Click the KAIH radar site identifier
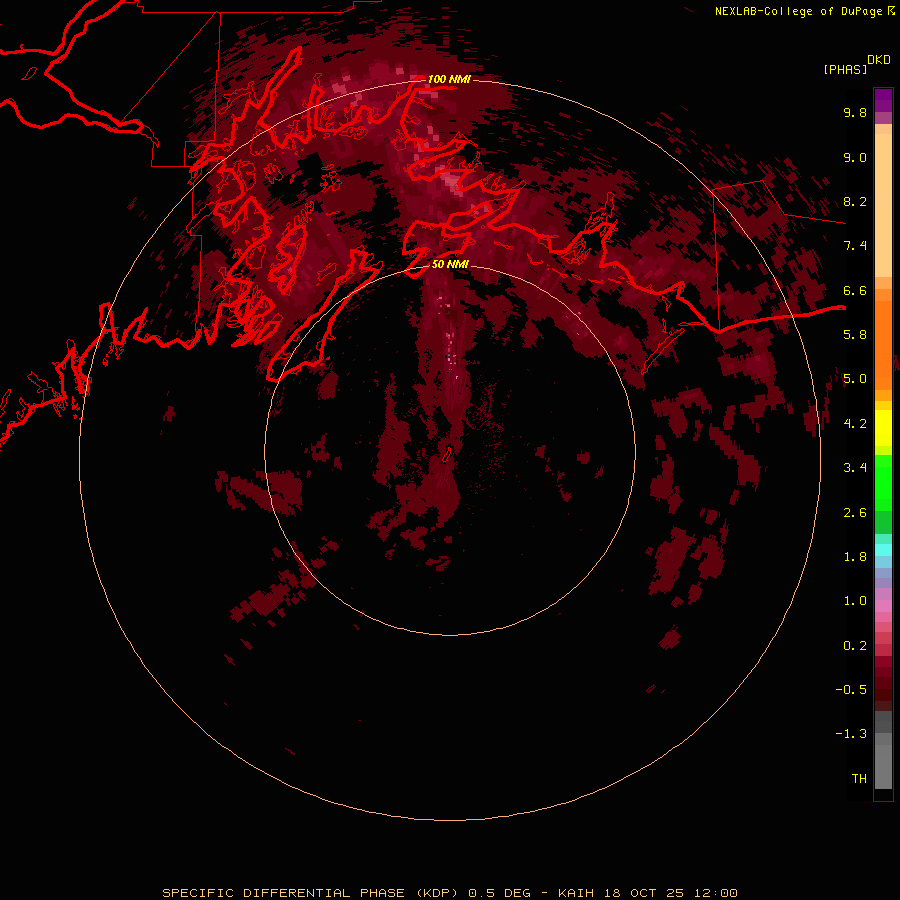Viewport: 900px width, 900px height. point(576,893)
